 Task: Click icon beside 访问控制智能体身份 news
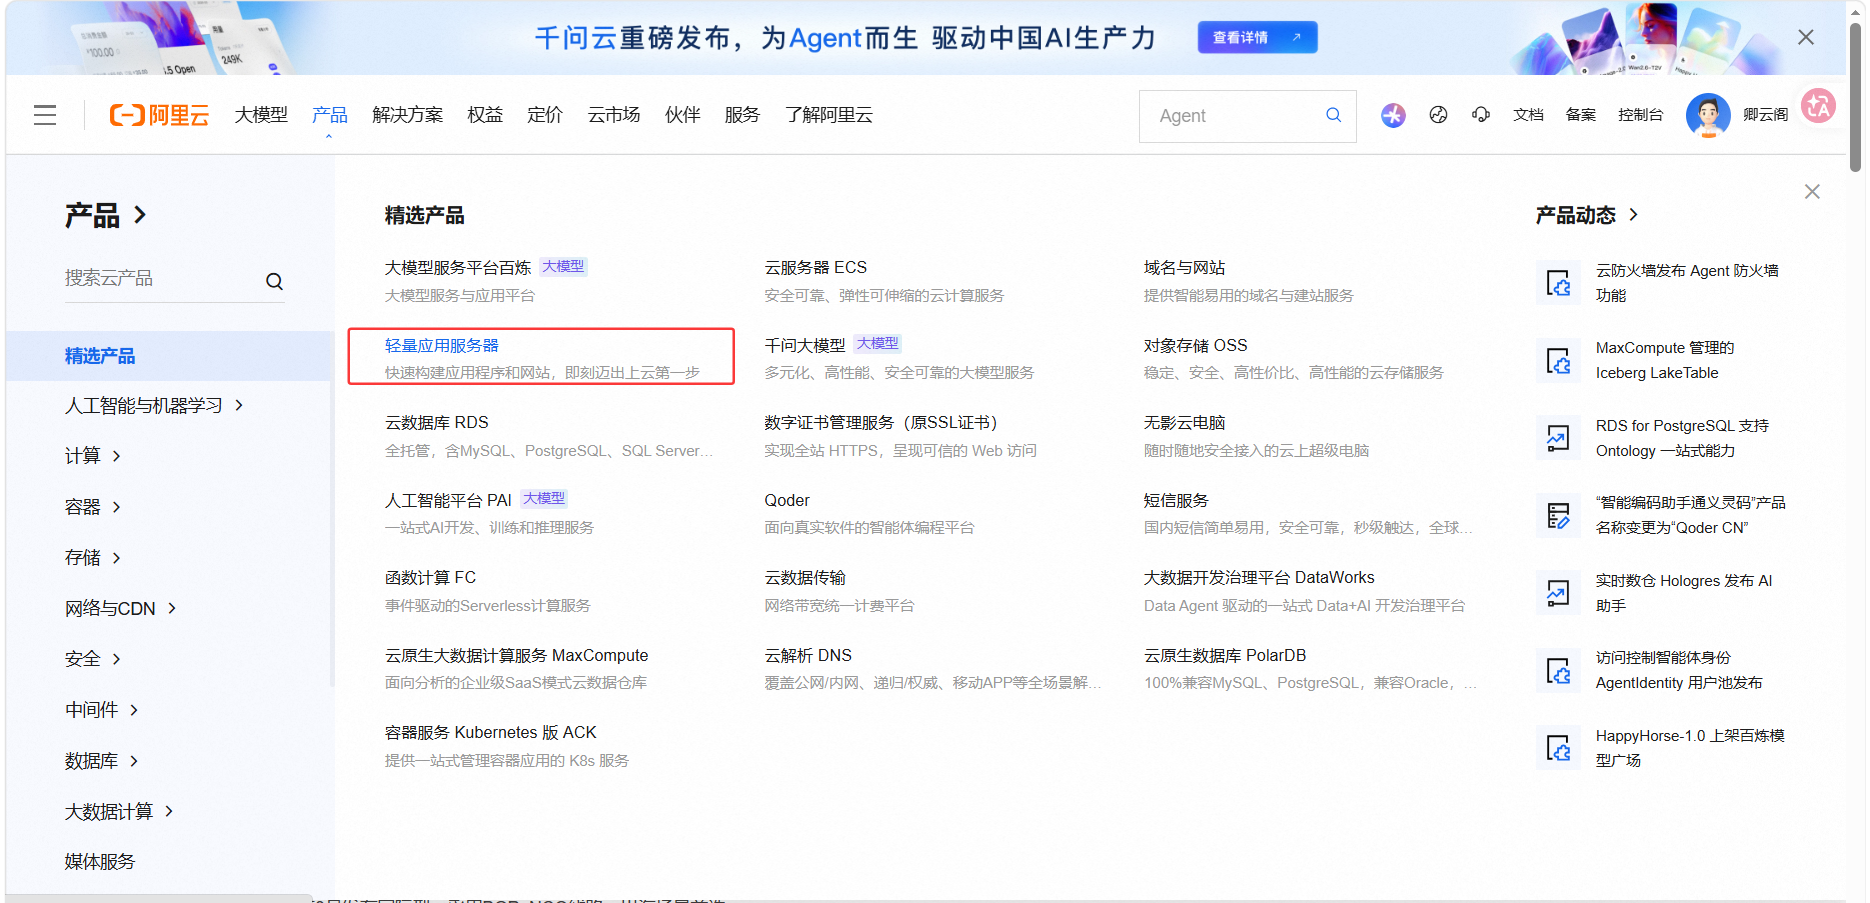[1558, 670]
